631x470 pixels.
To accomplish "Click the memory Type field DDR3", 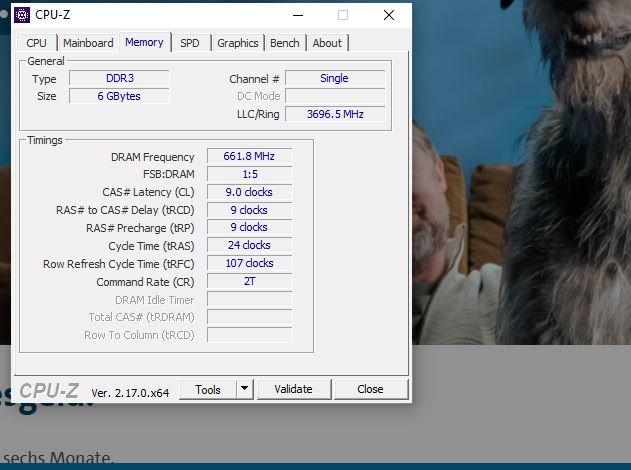I will [x=119, y=78].
